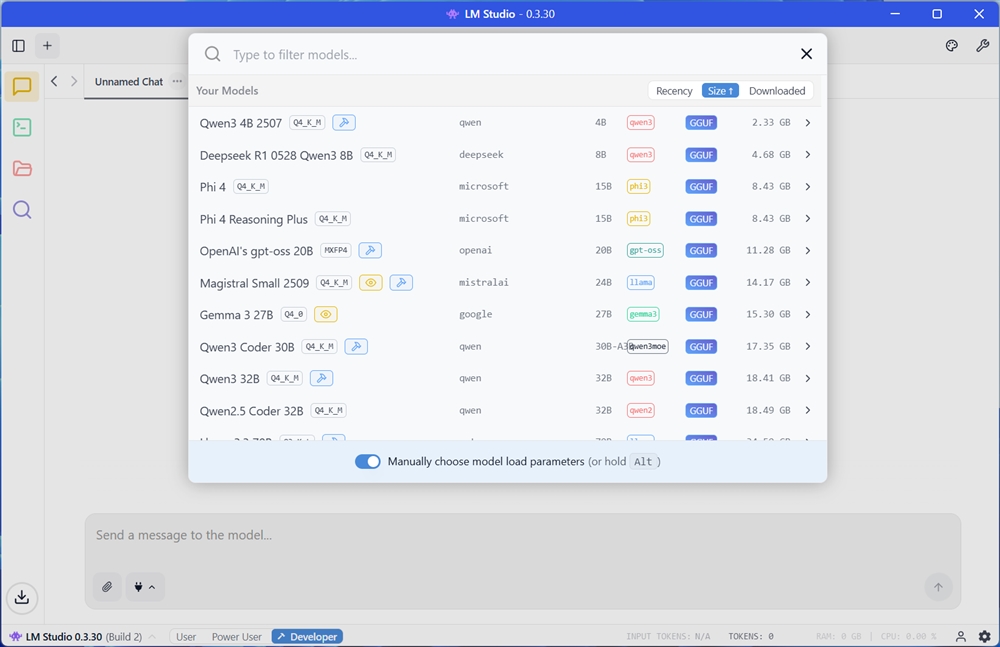Click the attach file paperclip icon

[107, 587]
